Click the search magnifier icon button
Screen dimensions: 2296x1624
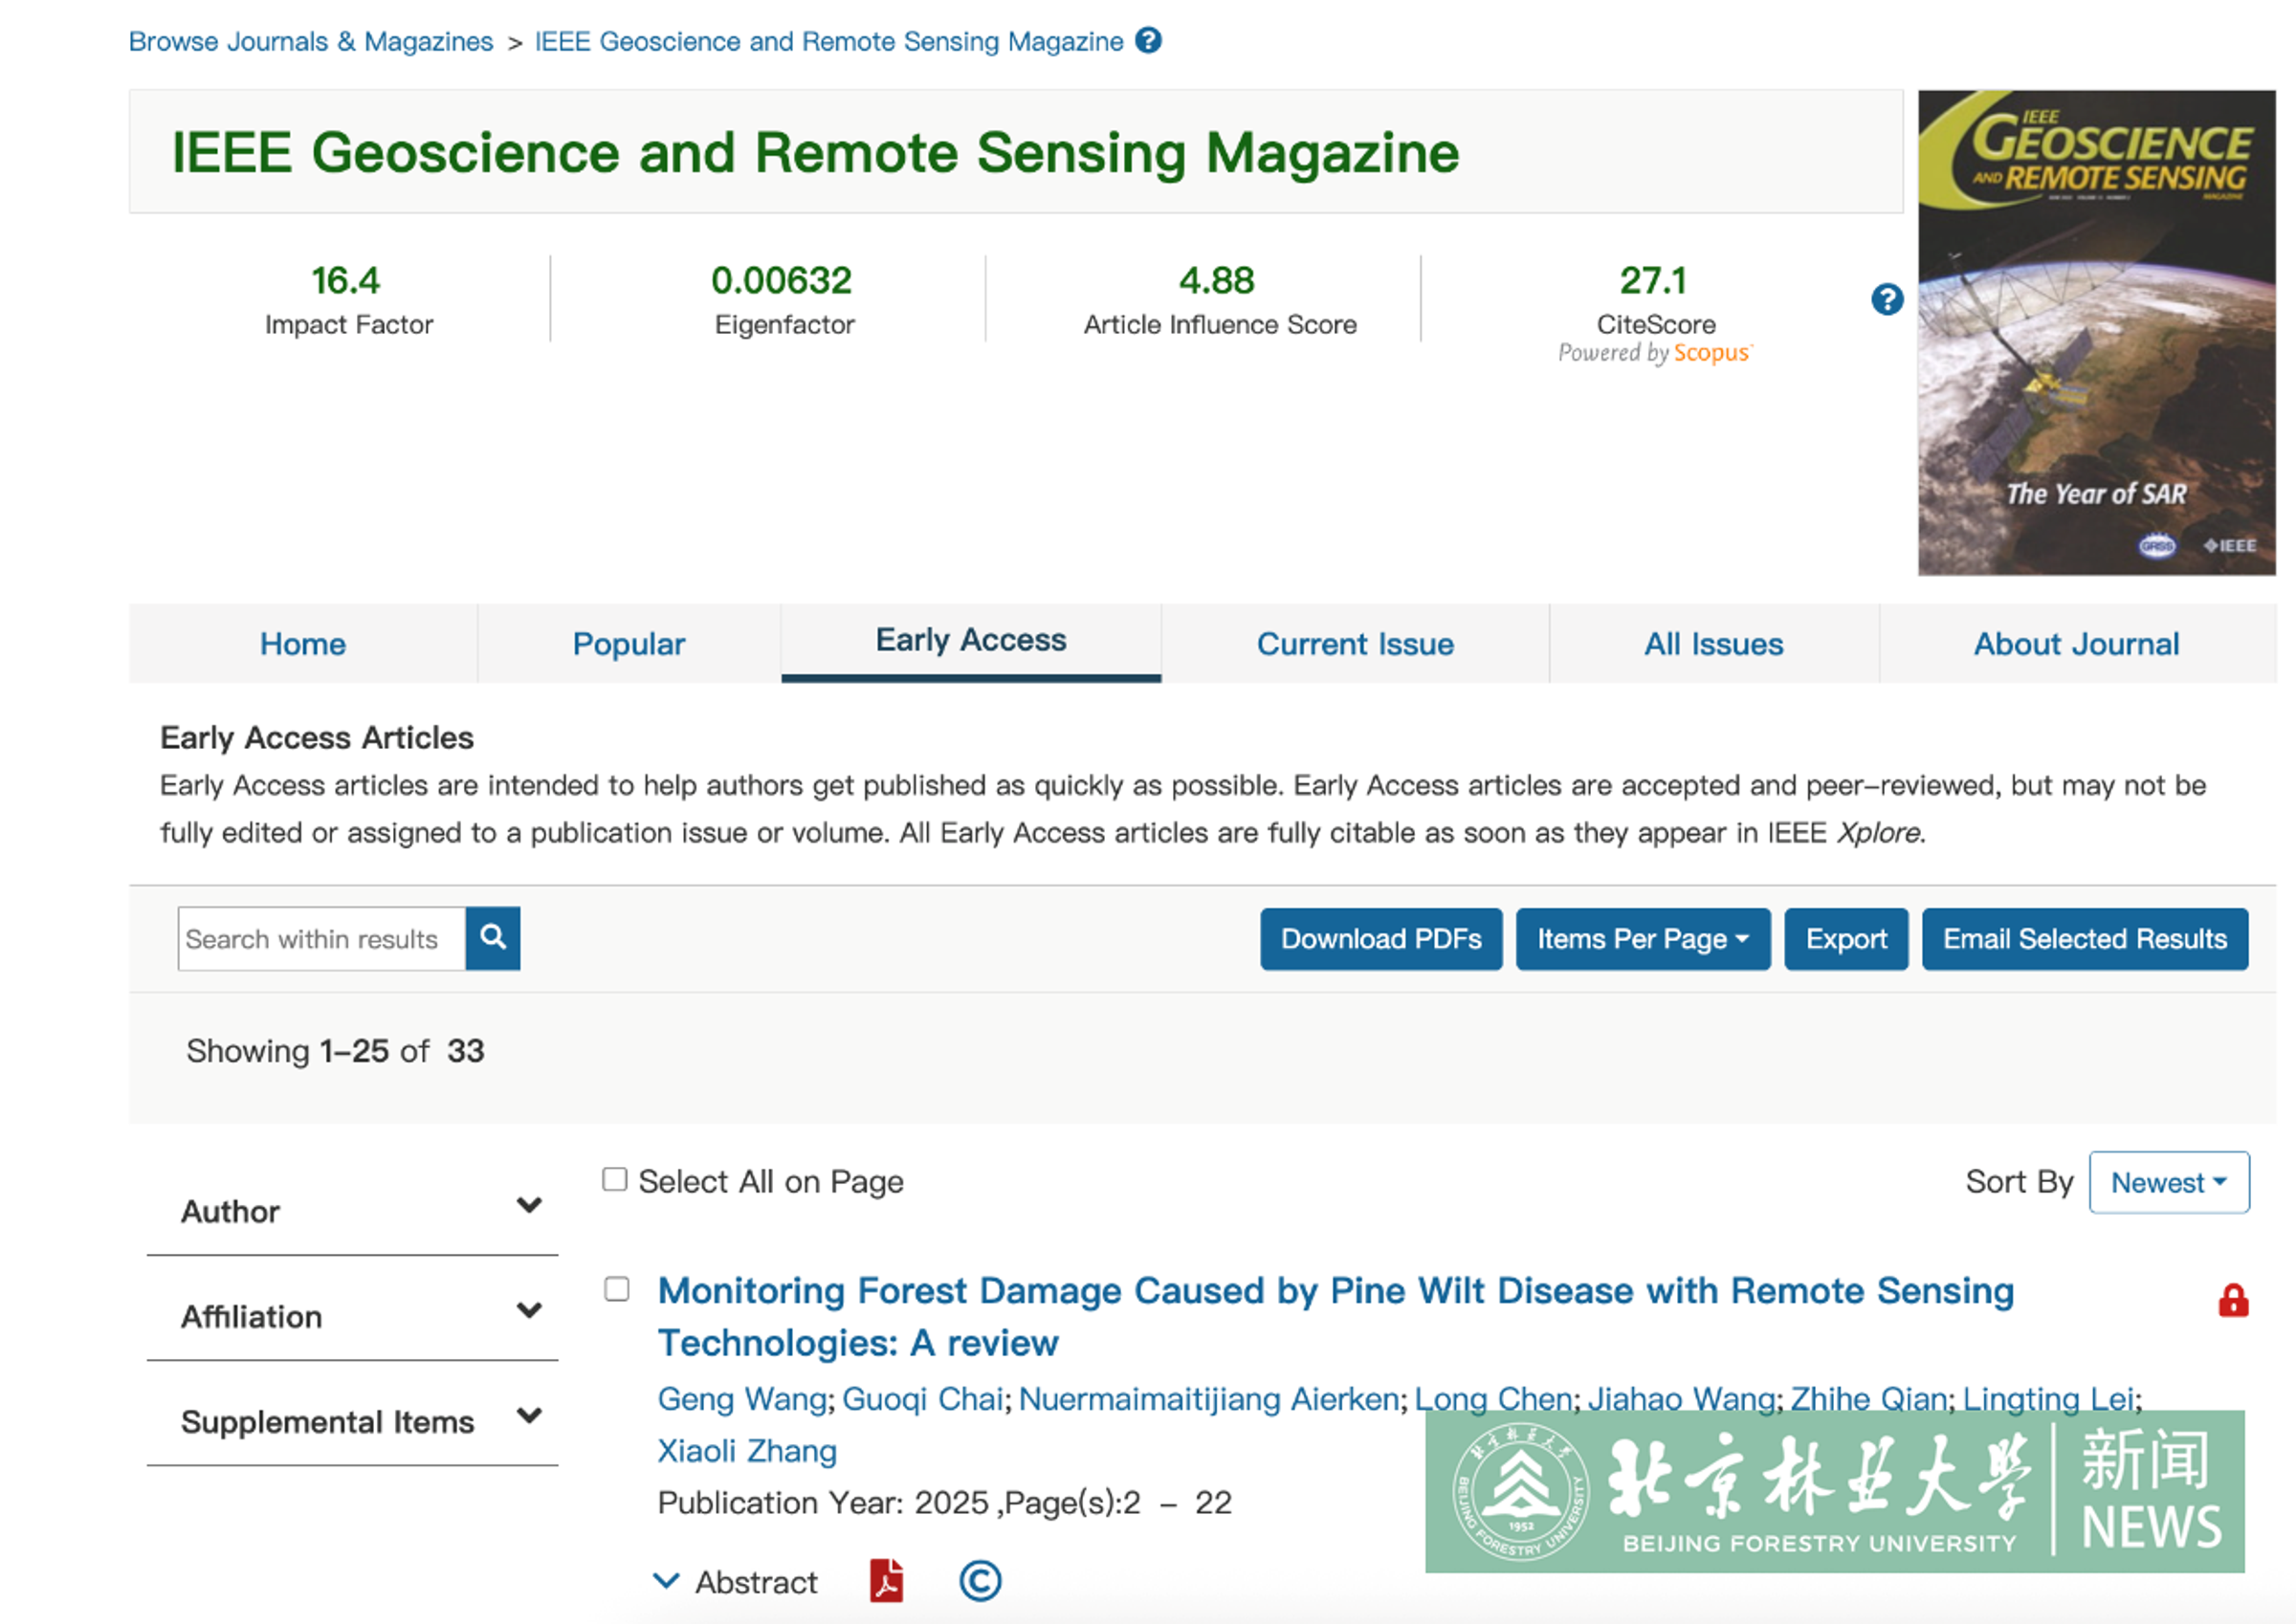492,938
